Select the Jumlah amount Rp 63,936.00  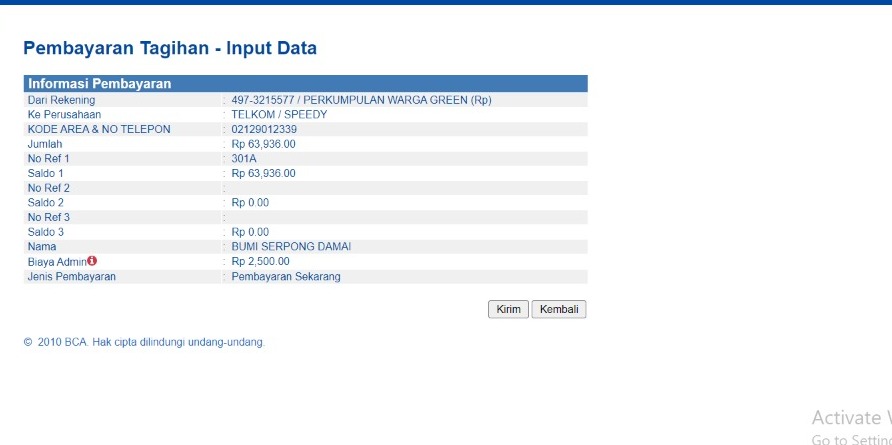point(263,144)
